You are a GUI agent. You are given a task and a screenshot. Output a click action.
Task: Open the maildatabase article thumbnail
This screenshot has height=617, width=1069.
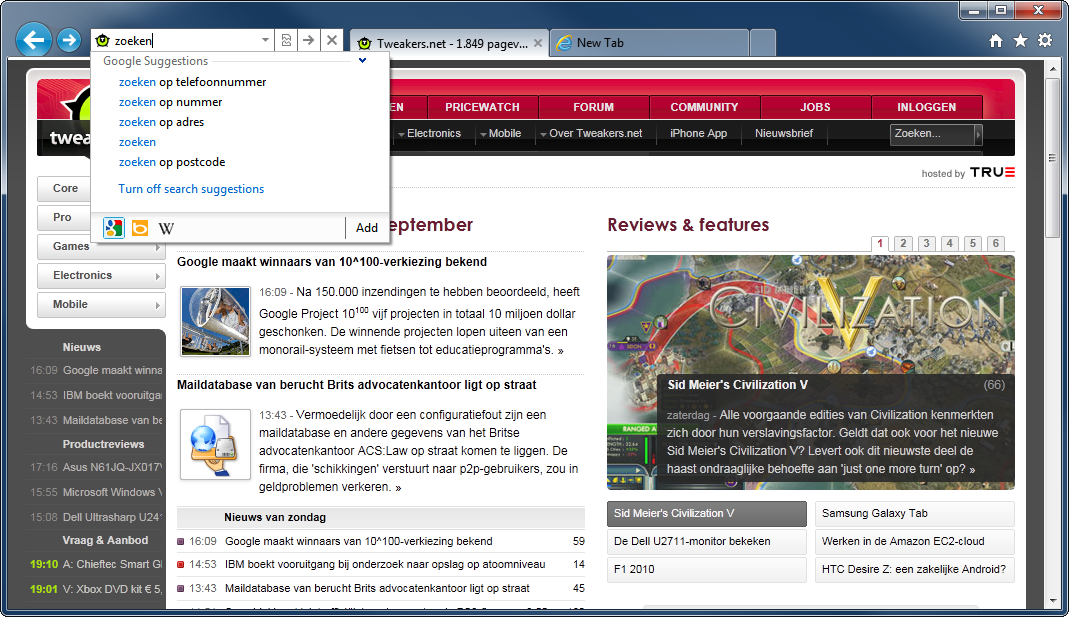point(215,445)
